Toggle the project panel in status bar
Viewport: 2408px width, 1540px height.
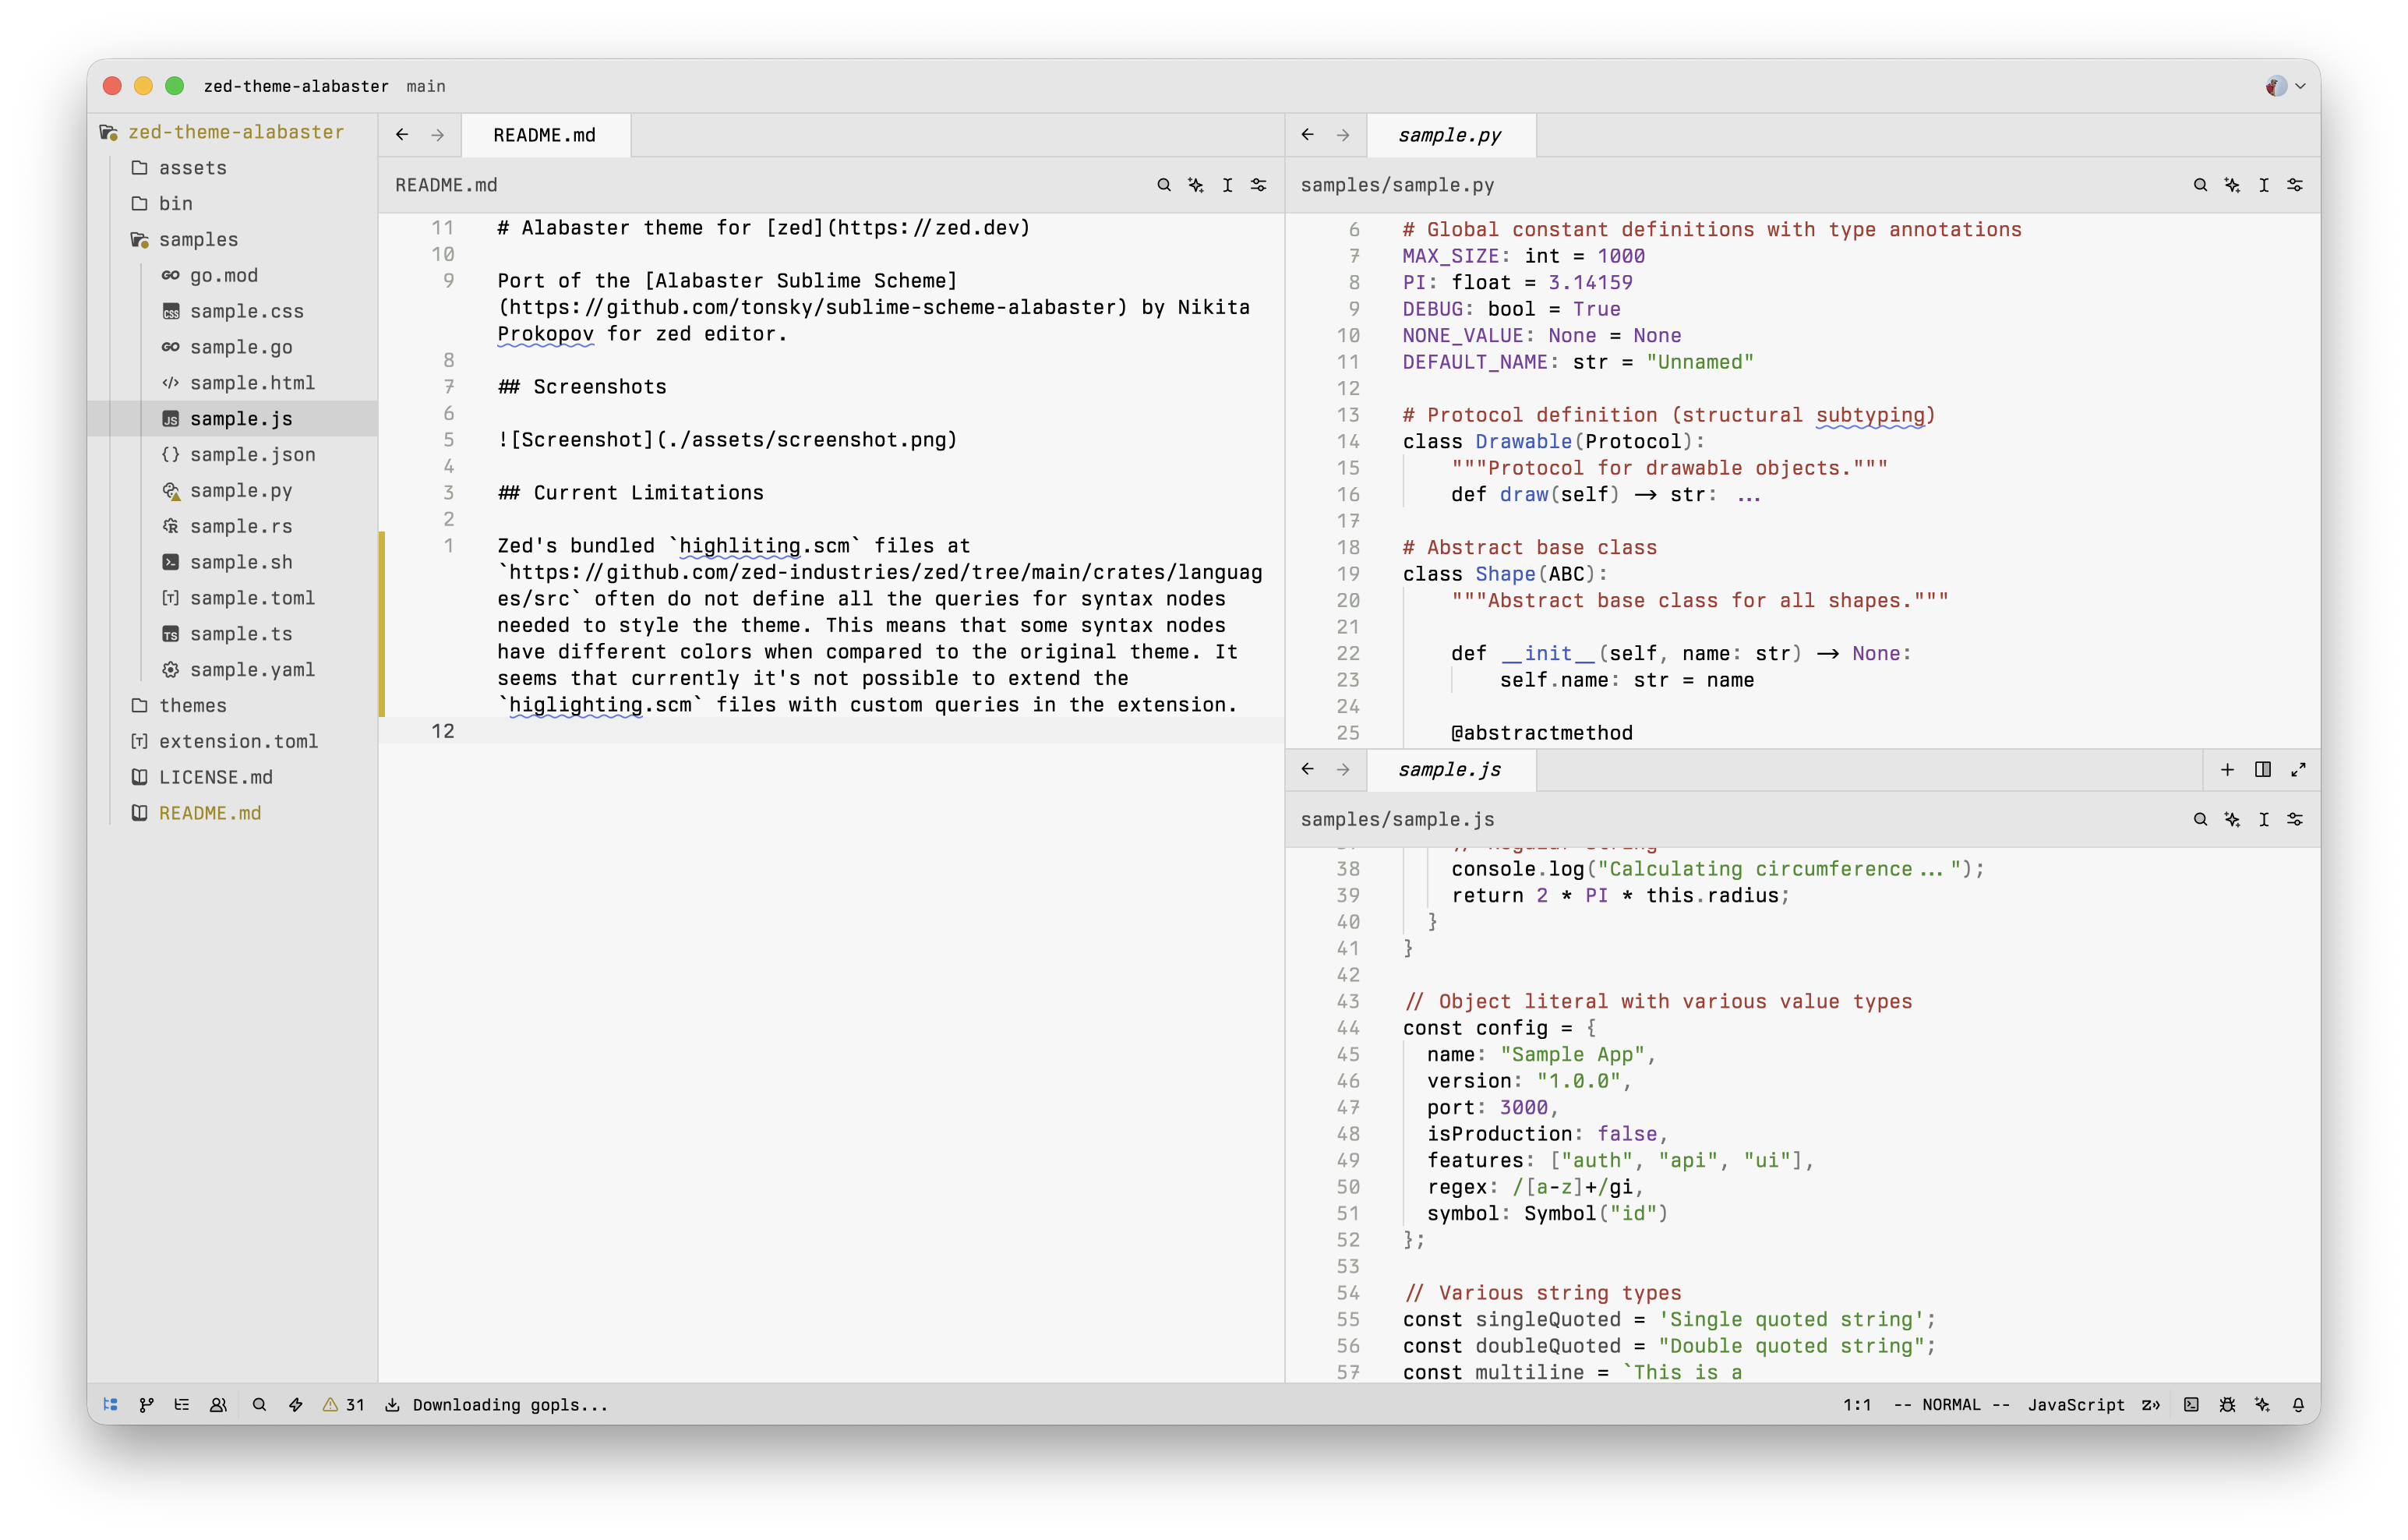tap(111, 1404)
